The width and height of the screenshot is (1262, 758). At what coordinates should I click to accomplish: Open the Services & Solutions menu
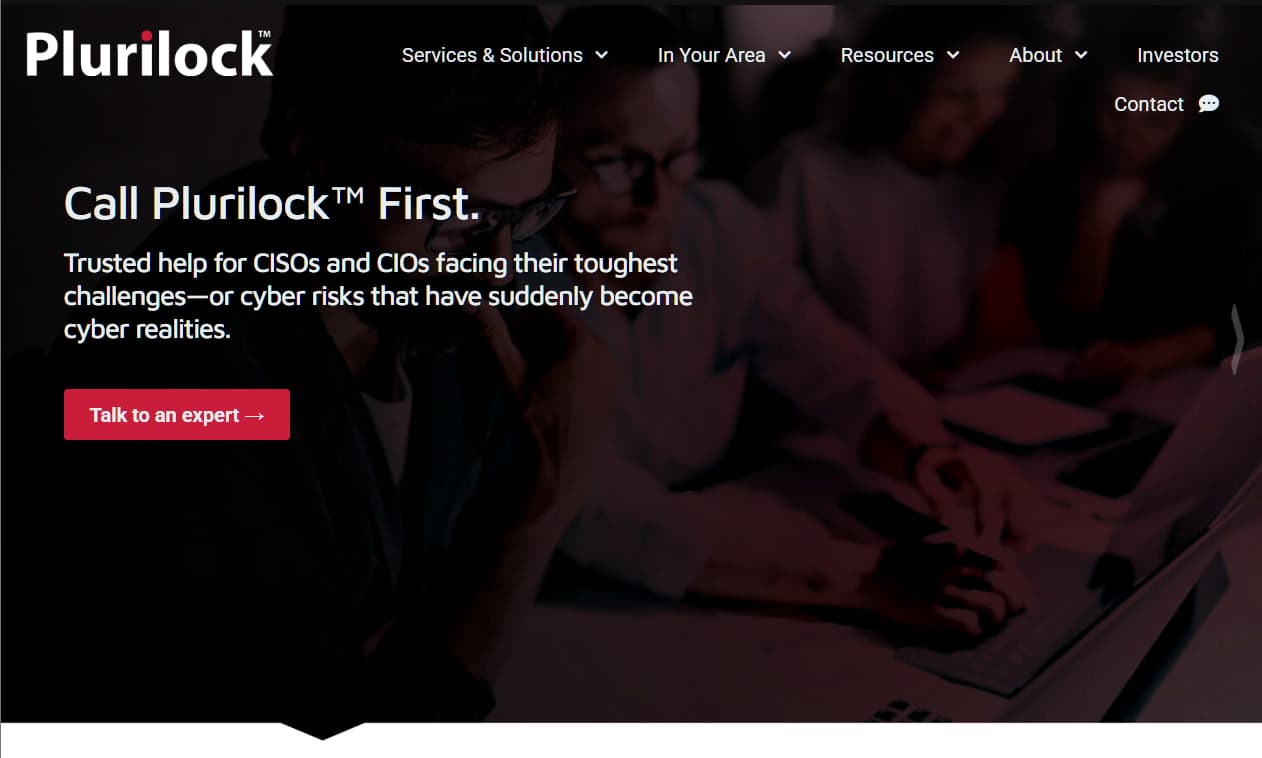click(492, 55)
